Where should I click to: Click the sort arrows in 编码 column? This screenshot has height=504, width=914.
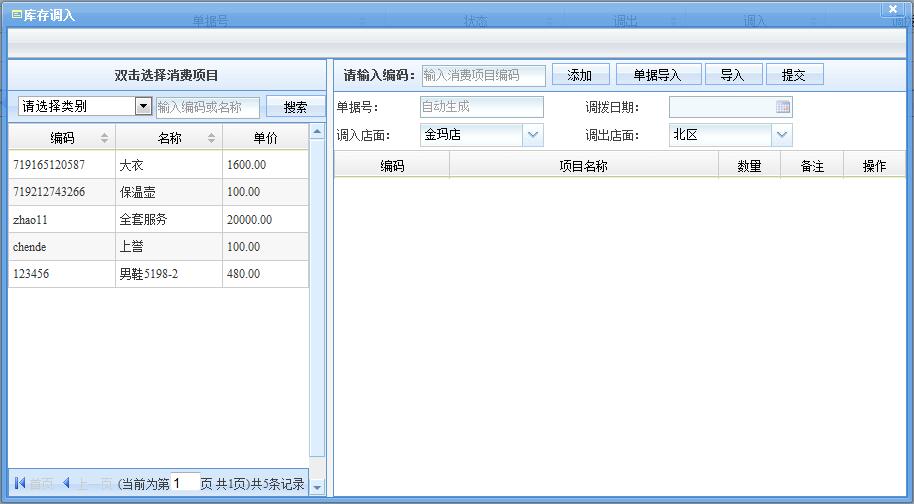tap(105, 138)
